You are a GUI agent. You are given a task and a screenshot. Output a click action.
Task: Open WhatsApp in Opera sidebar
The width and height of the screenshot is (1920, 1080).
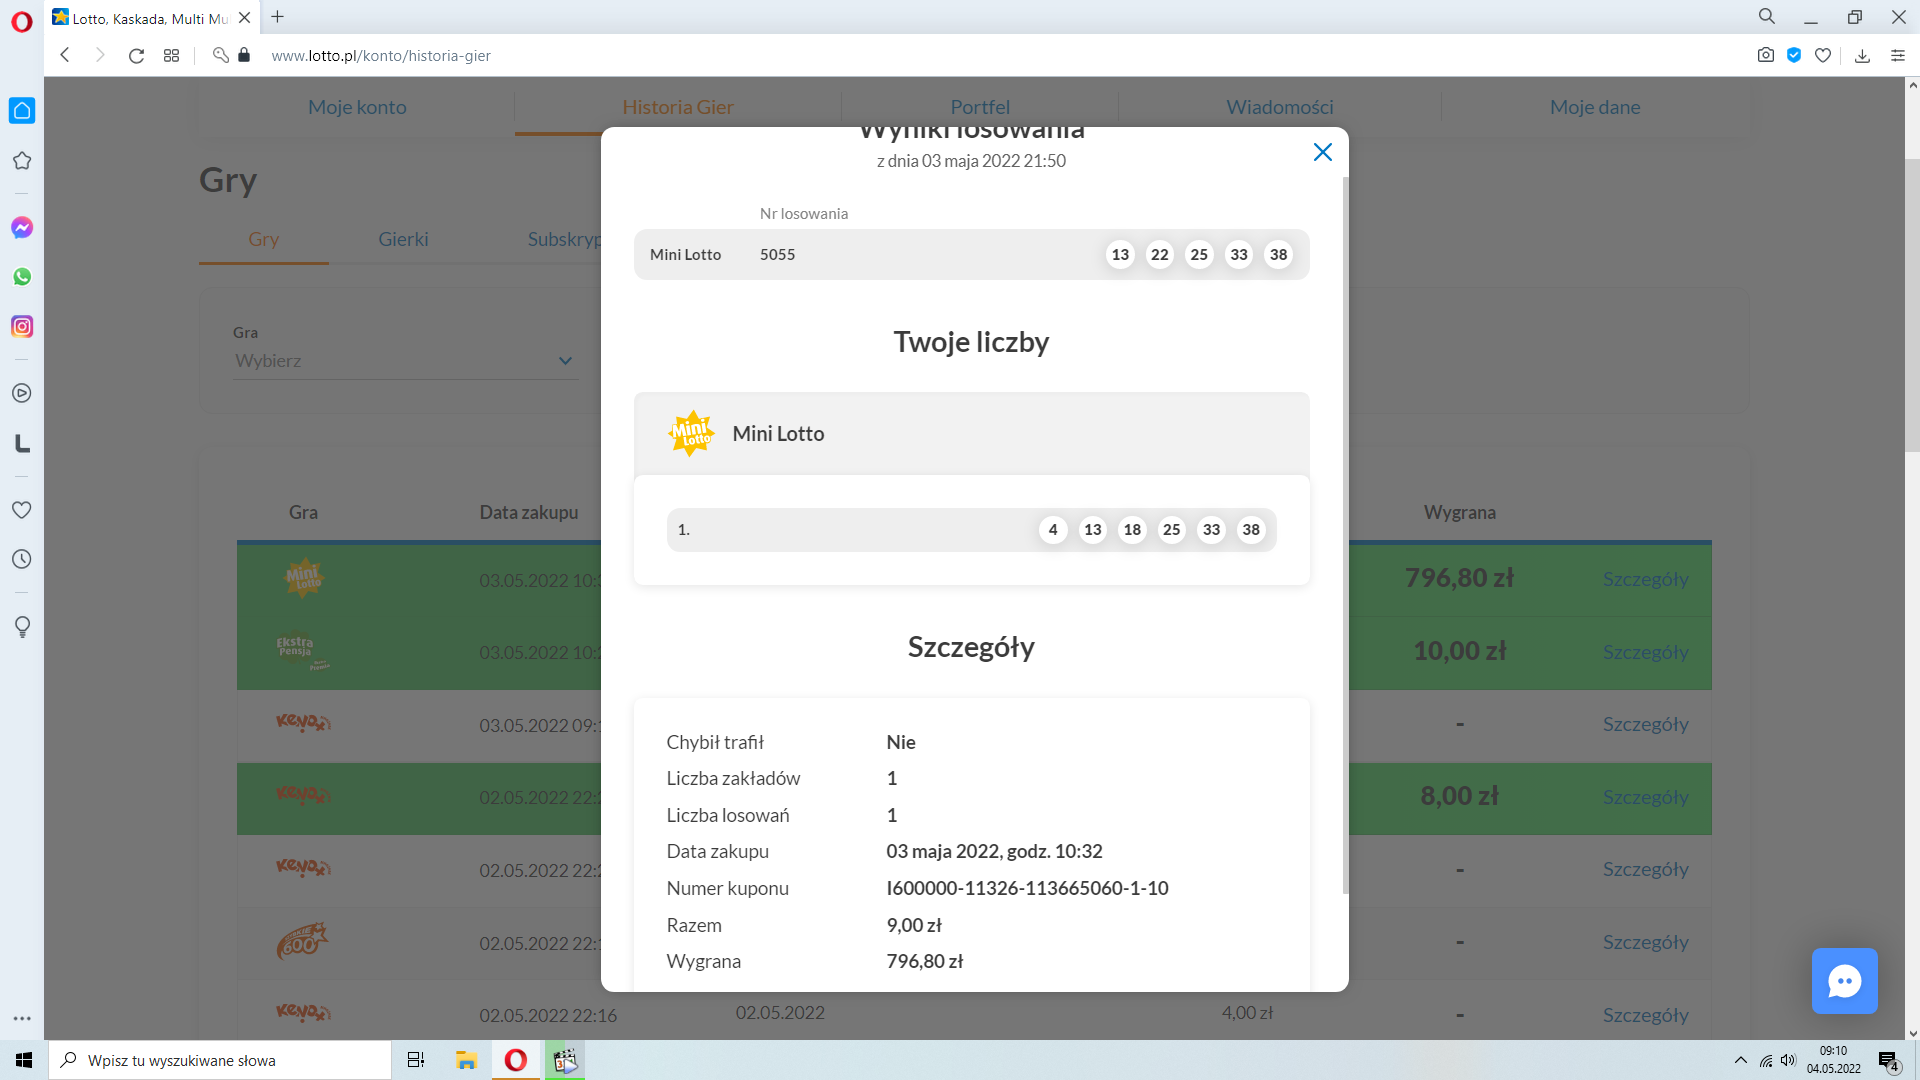22,277
